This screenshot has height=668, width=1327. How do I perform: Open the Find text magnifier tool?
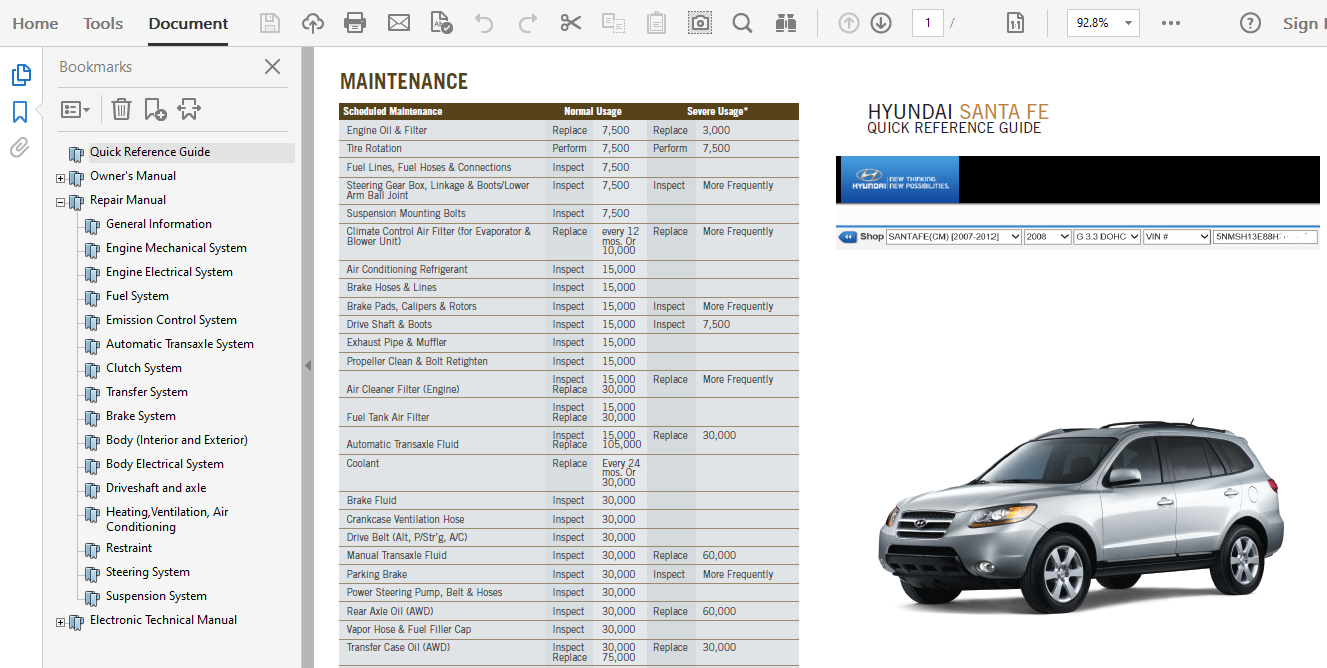[x=742, y=23]
